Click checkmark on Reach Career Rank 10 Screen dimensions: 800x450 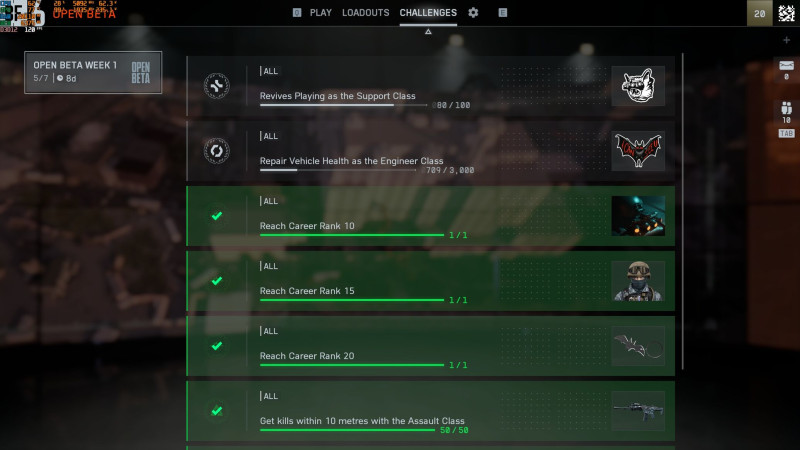click(217, 216)
